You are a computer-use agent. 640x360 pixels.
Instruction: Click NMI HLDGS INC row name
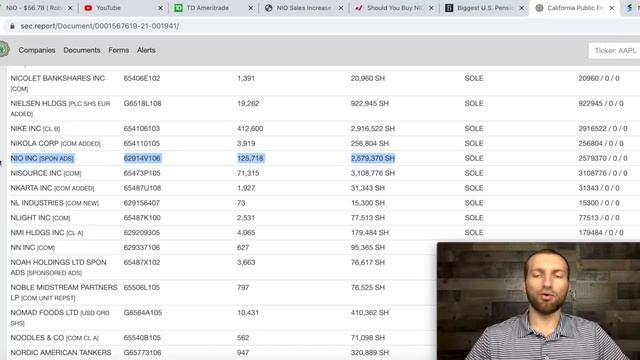pyautogui.click(x=47, y=233)
